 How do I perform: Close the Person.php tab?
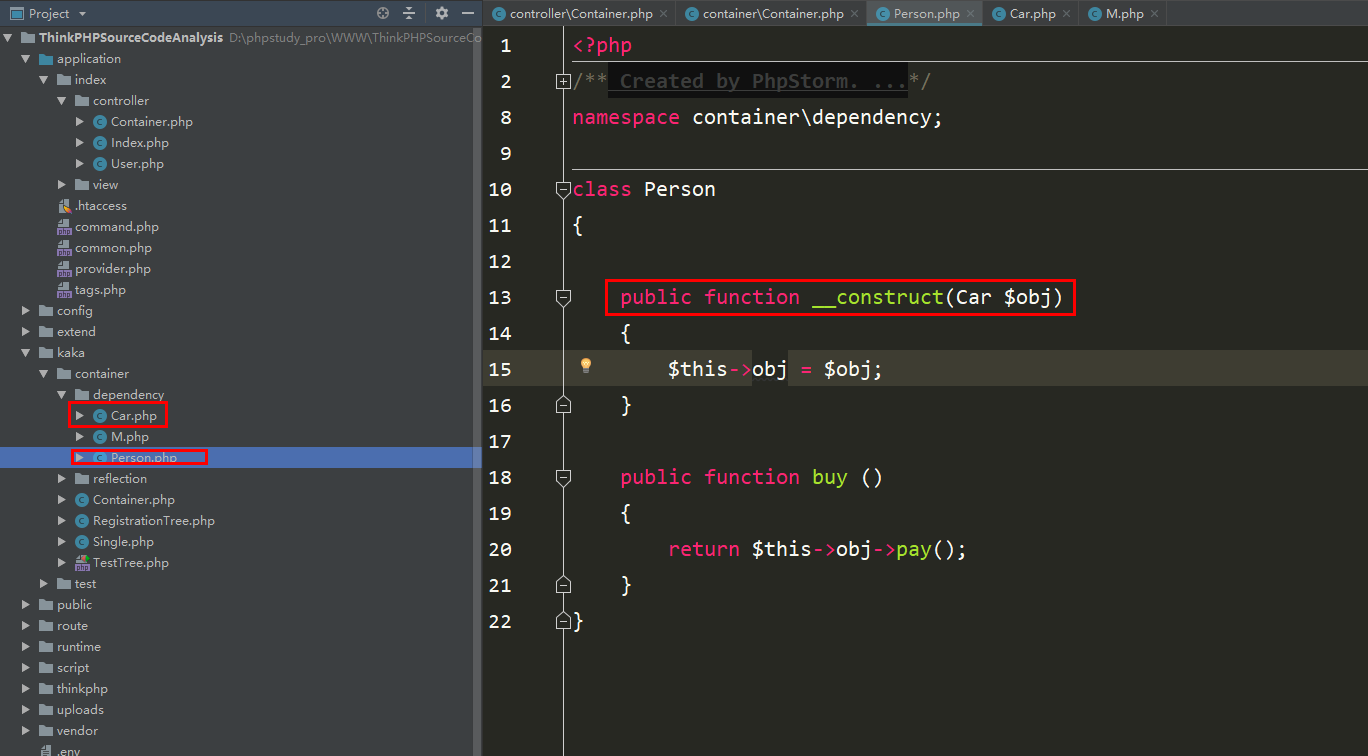pos(972,14)
